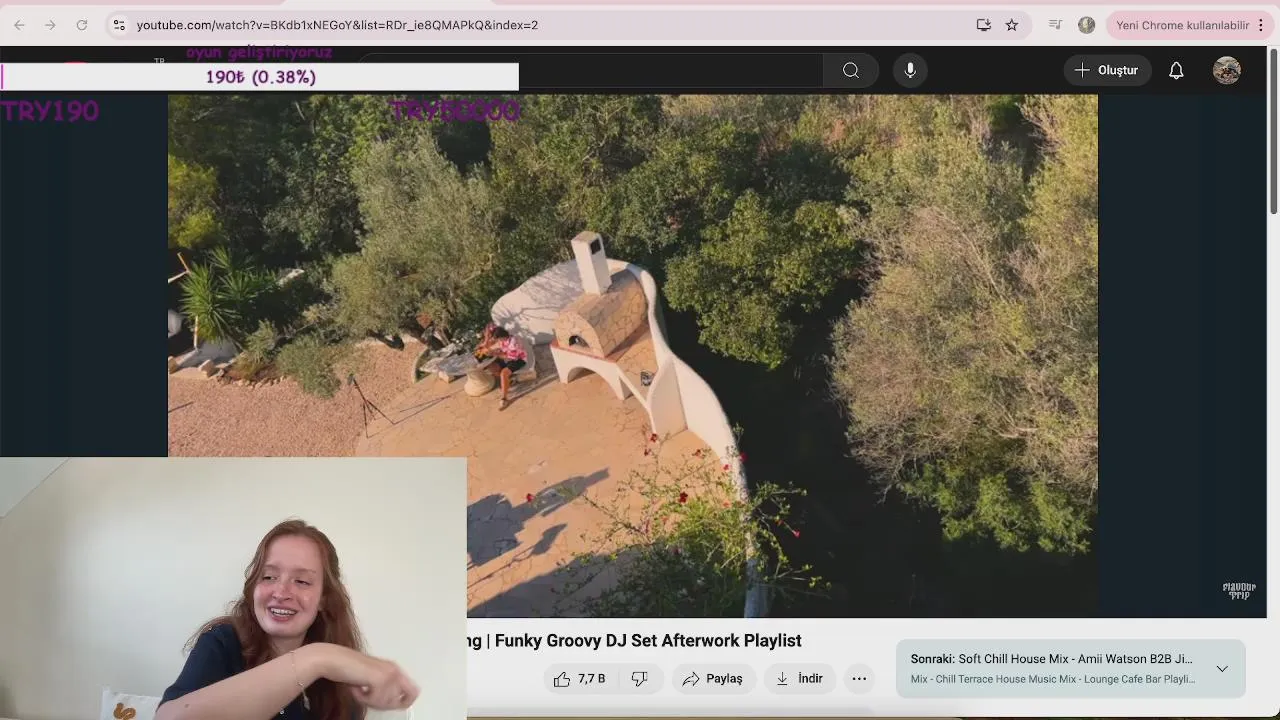The width and height of the screenshot is (1280, 720).
Task: Open the Chrome profile avatar
Action: (x=1087, y=25)
